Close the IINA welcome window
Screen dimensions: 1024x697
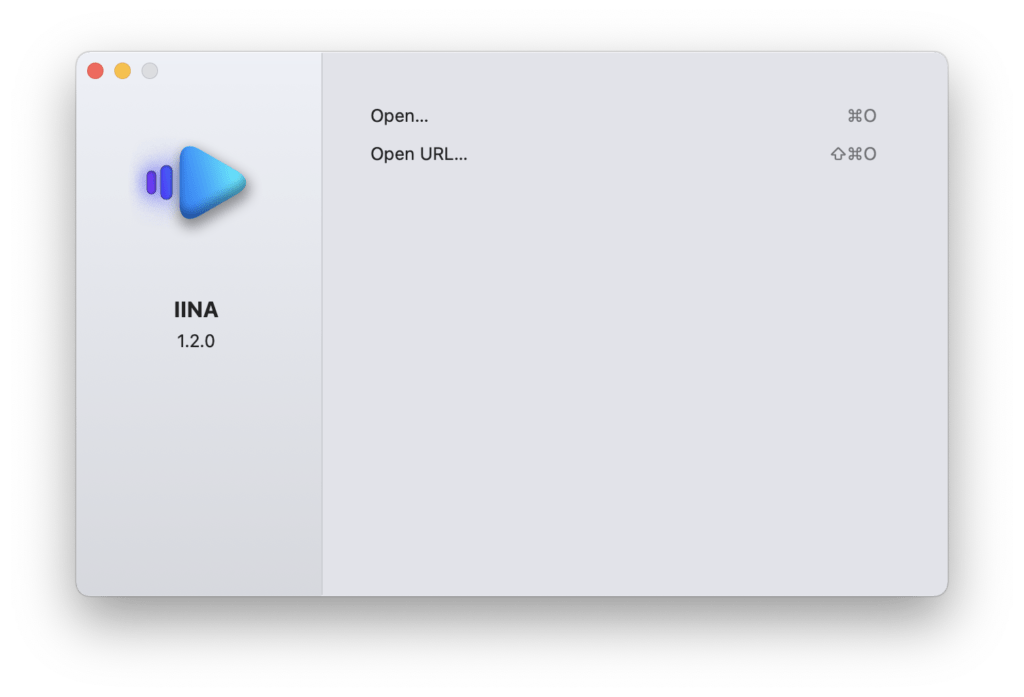click(x=95, y=71)
